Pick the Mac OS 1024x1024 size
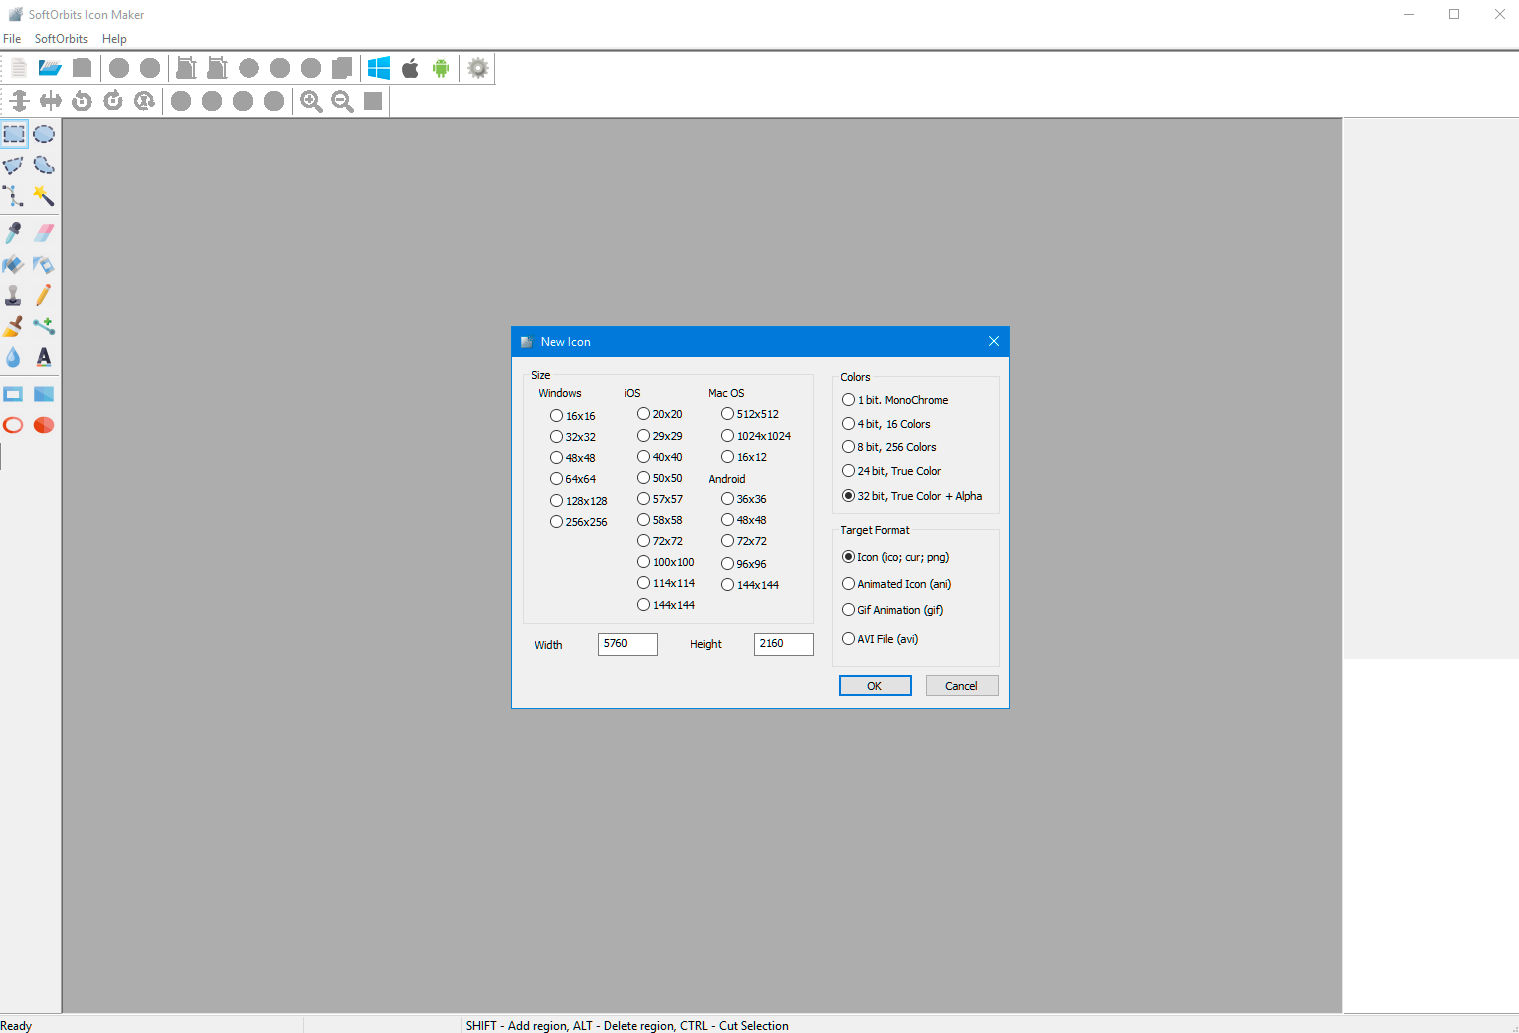Image resolution: width=1519 pixels, height=1033 pixels. (756, 436)
